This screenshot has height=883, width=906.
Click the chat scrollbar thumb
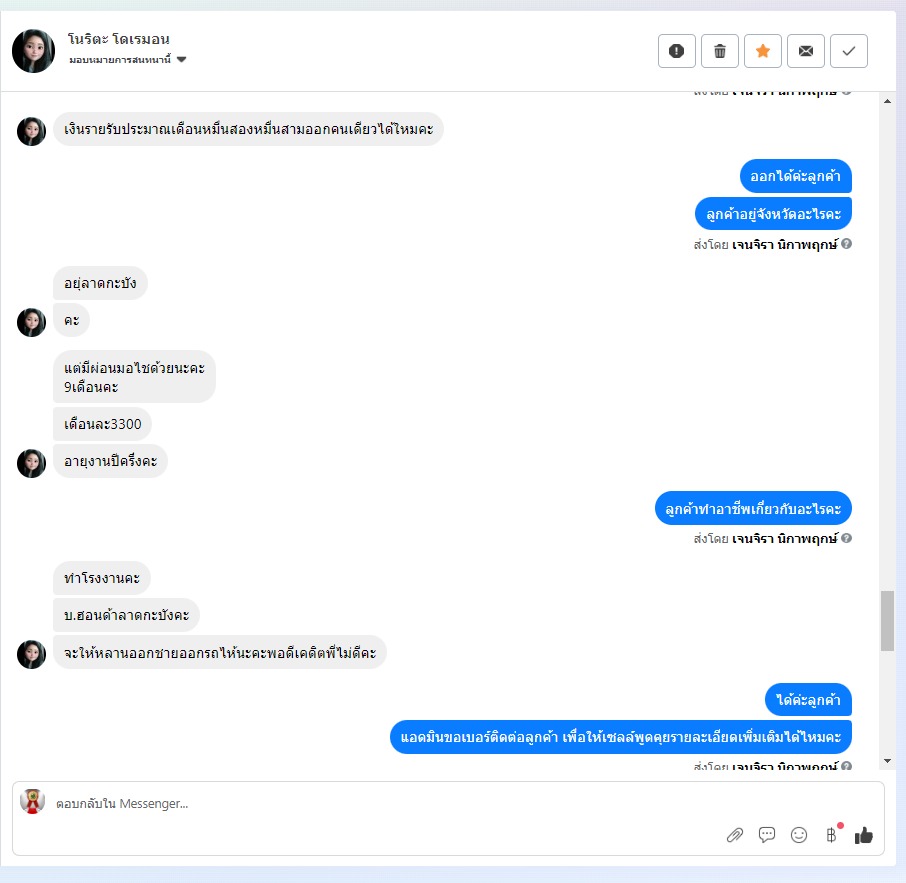coord(888,621)
